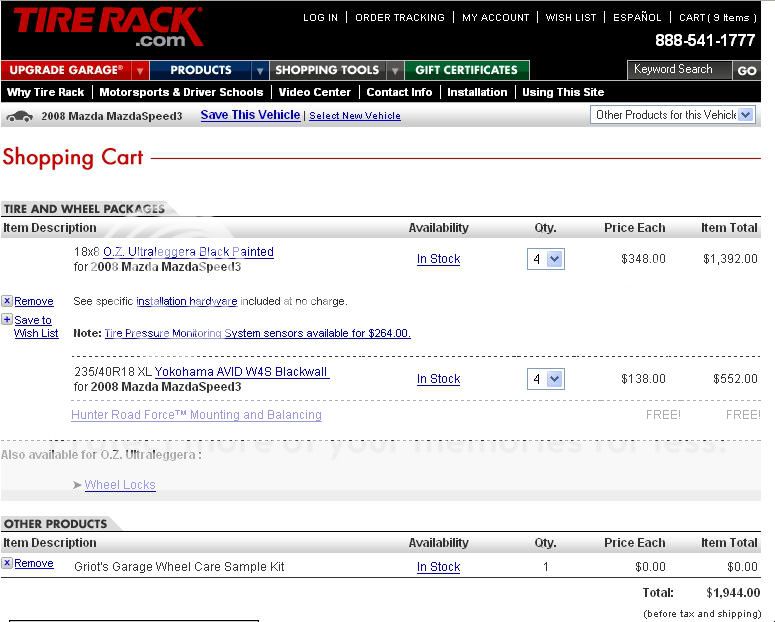
Task: Click the Shopping Cart heading
Action: point(73,157)
